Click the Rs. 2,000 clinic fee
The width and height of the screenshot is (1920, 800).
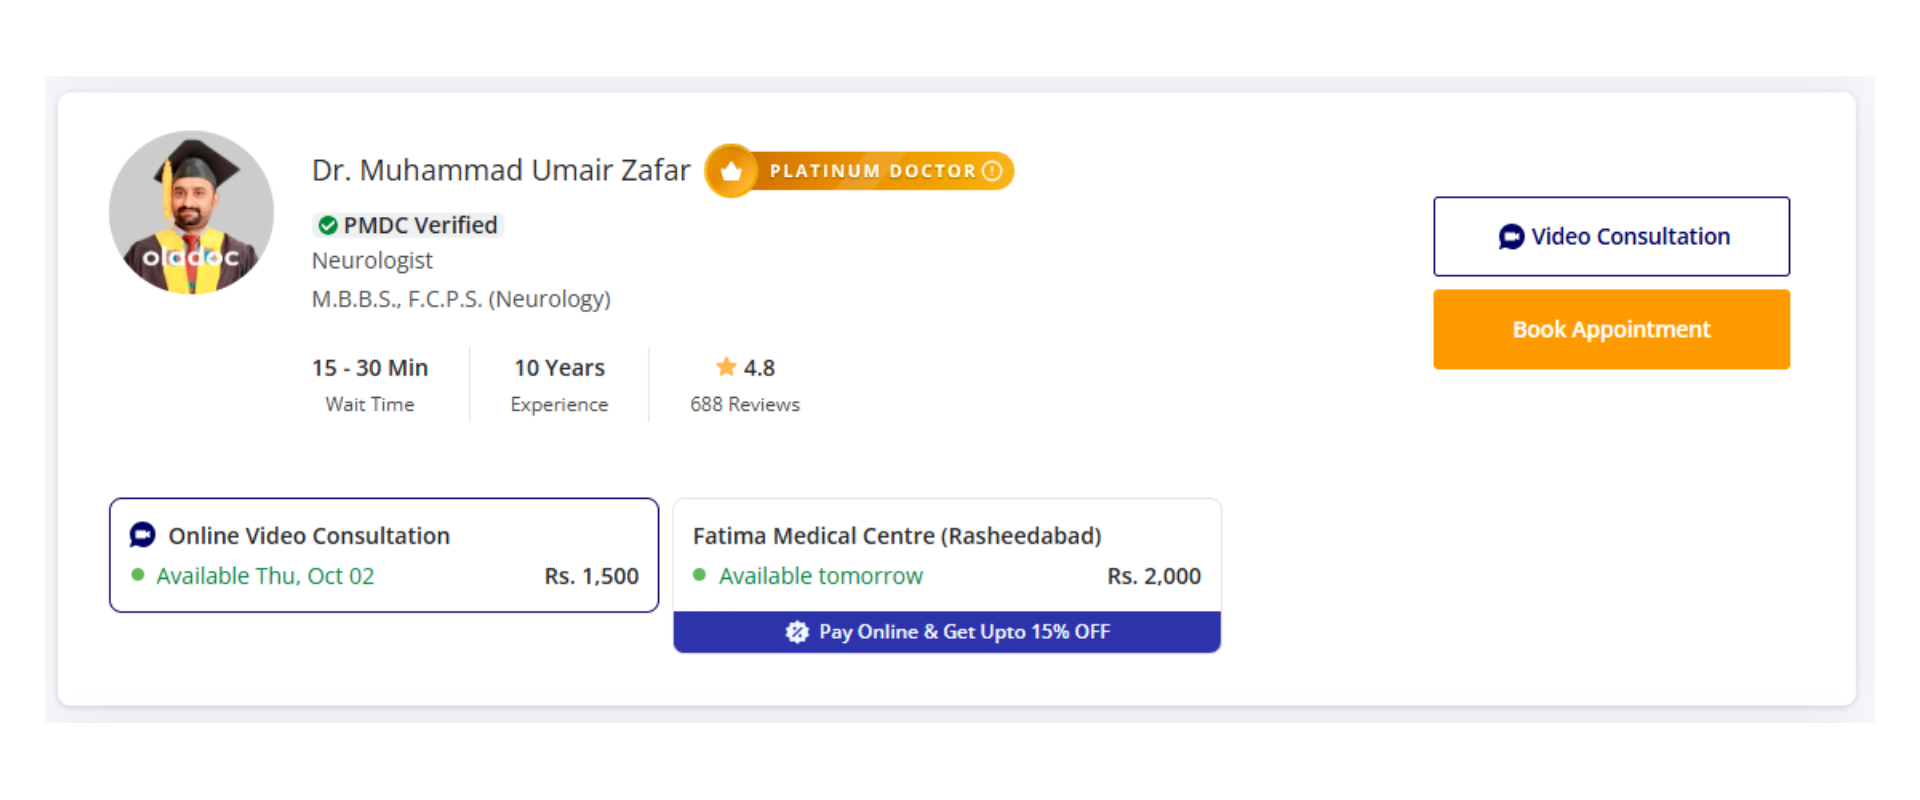pos(1154,576)
